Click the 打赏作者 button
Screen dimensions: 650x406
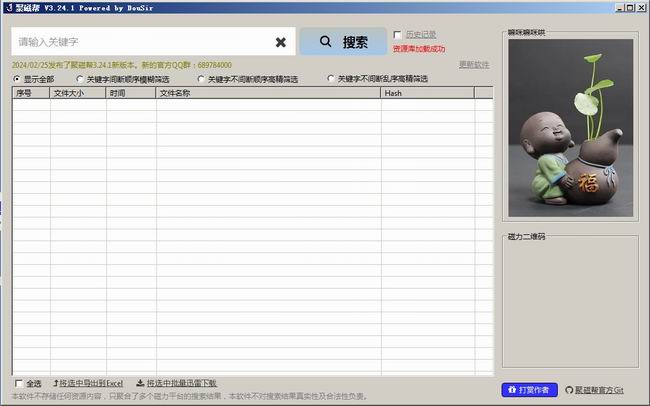tap(529, 390)
